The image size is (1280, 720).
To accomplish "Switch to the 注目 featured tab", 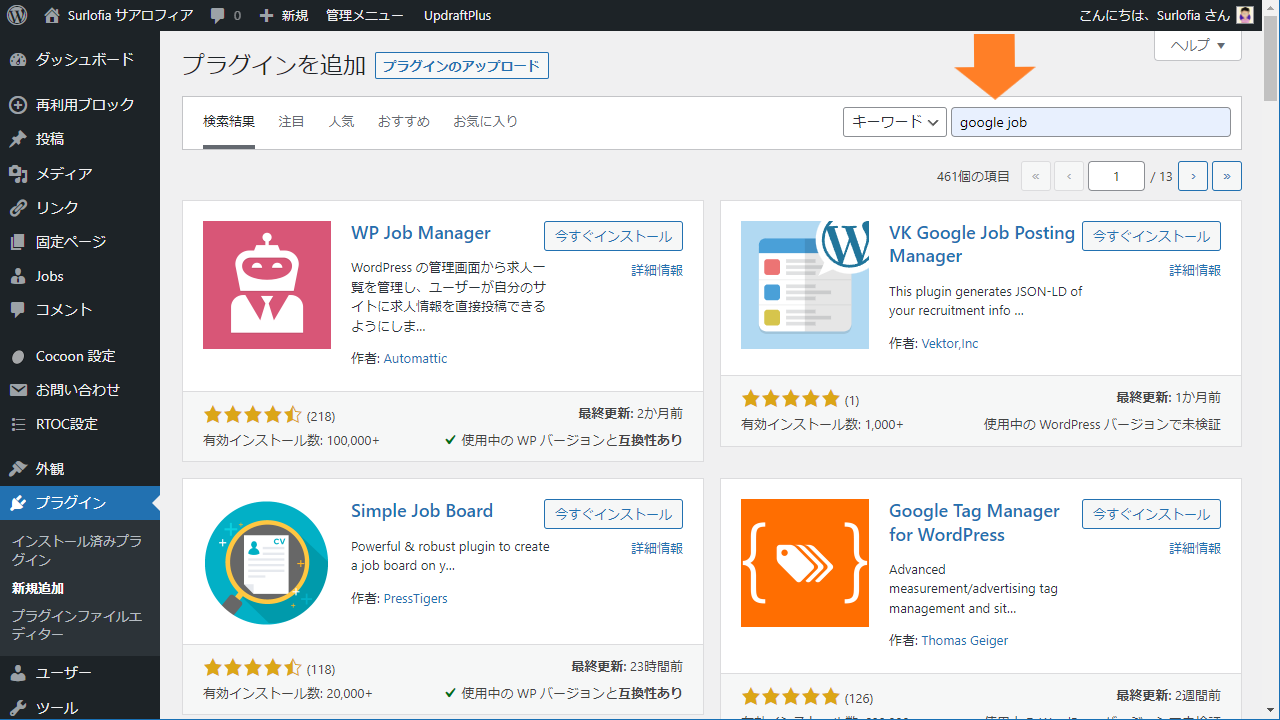I will pos(292,122).
